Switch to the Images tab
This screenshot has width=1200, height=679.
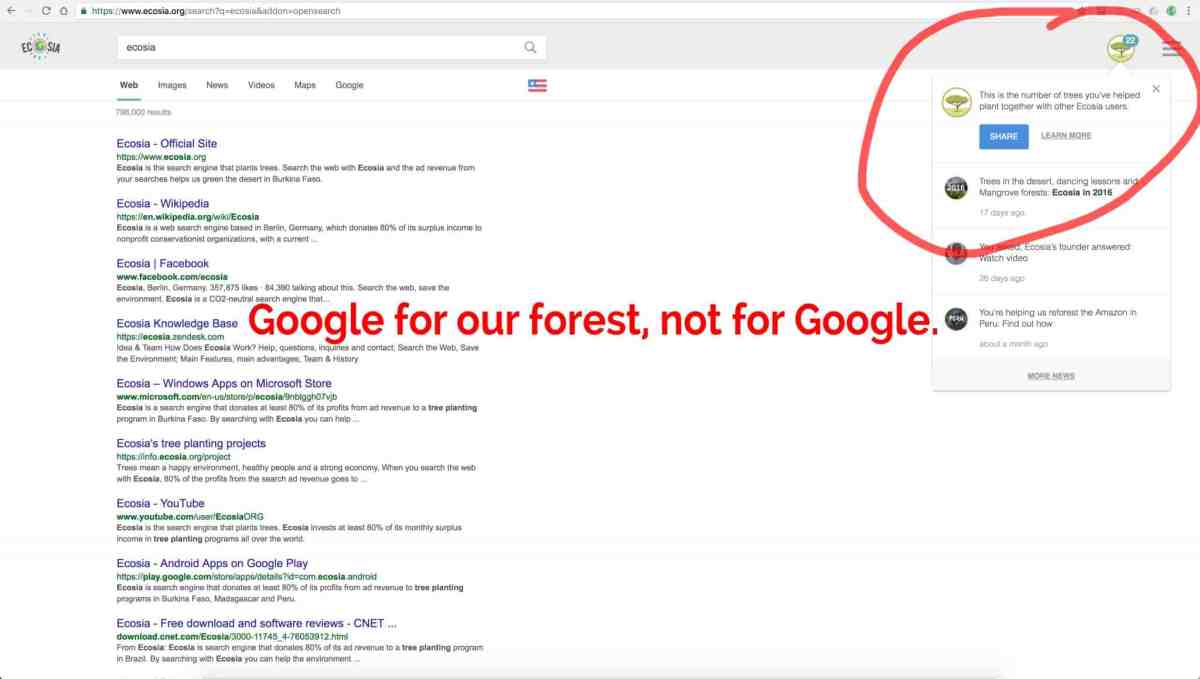click(172, 86)
